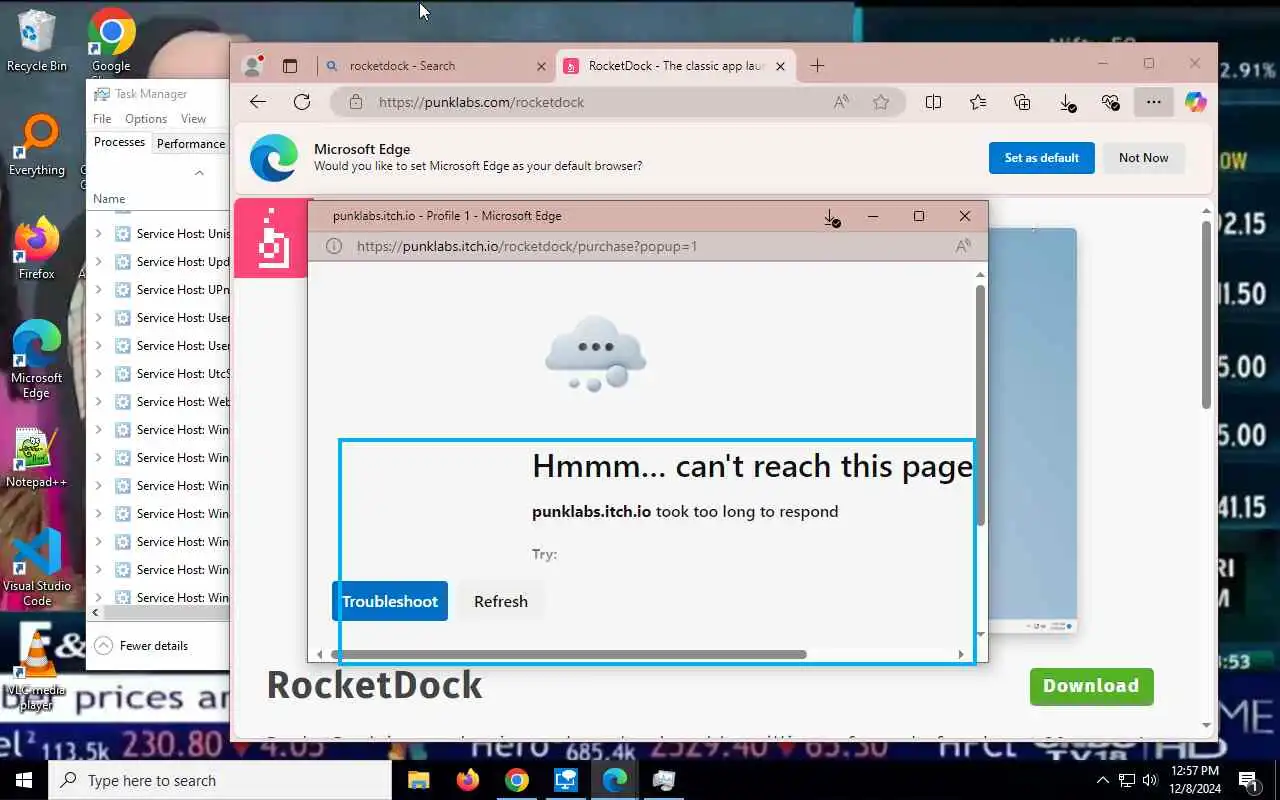The image size is (1280, 800).
Task: Open Notepad++ desktop shortcut
Action: 37,458
